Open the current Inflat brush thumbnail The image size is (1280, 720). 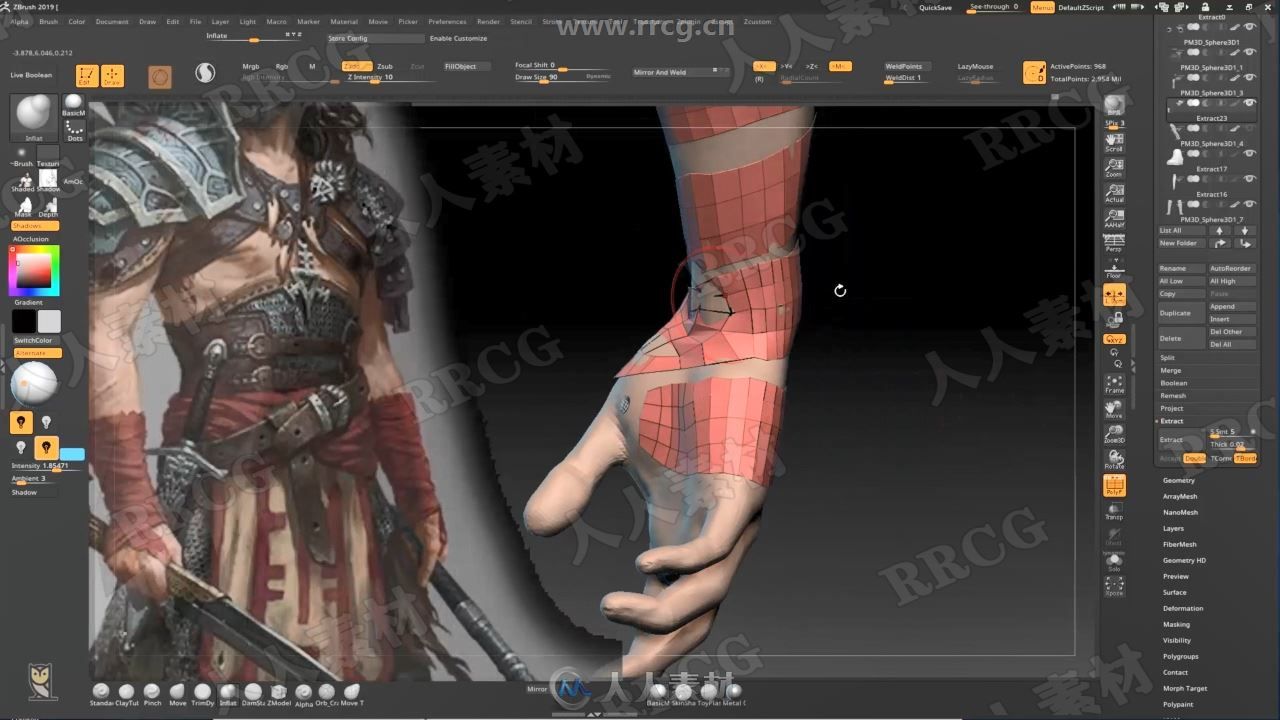point(34,118)
